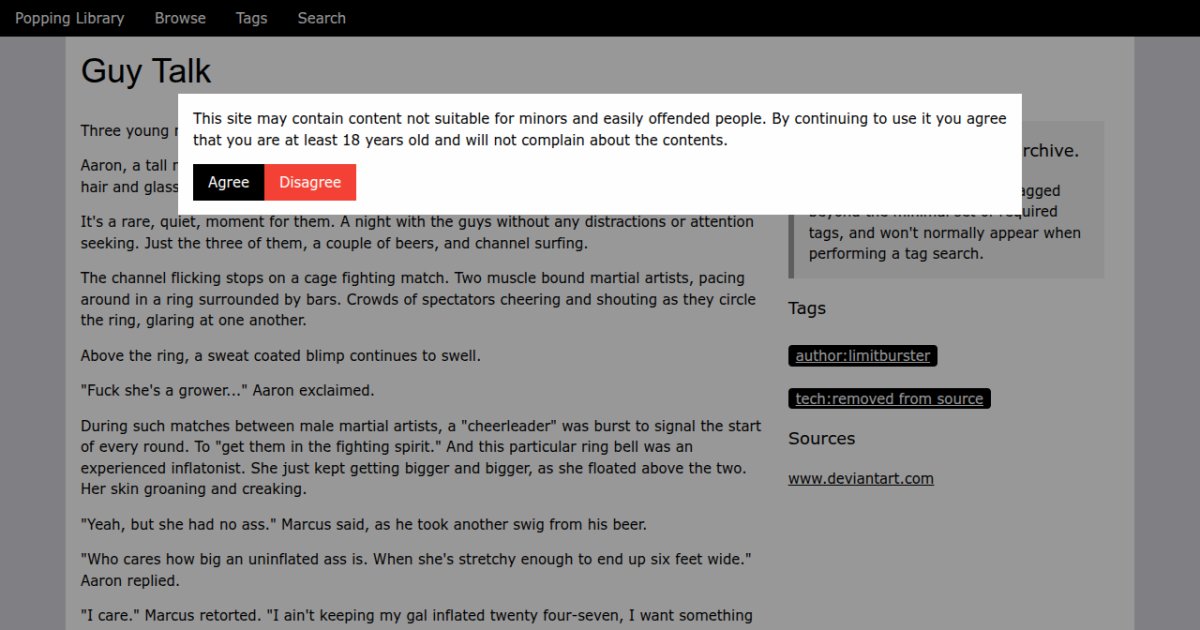Click the Tags heading in the sidebar
This screenshot has width=1200, height=630.
tap(806, 308)
